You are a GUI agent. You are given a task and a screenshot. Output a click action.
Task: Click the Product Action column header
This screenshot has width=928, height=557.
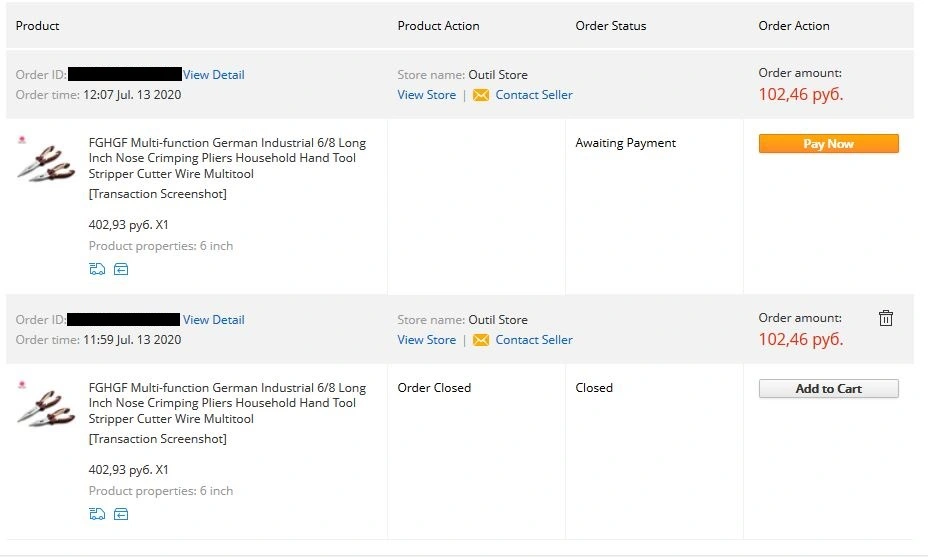439,26
